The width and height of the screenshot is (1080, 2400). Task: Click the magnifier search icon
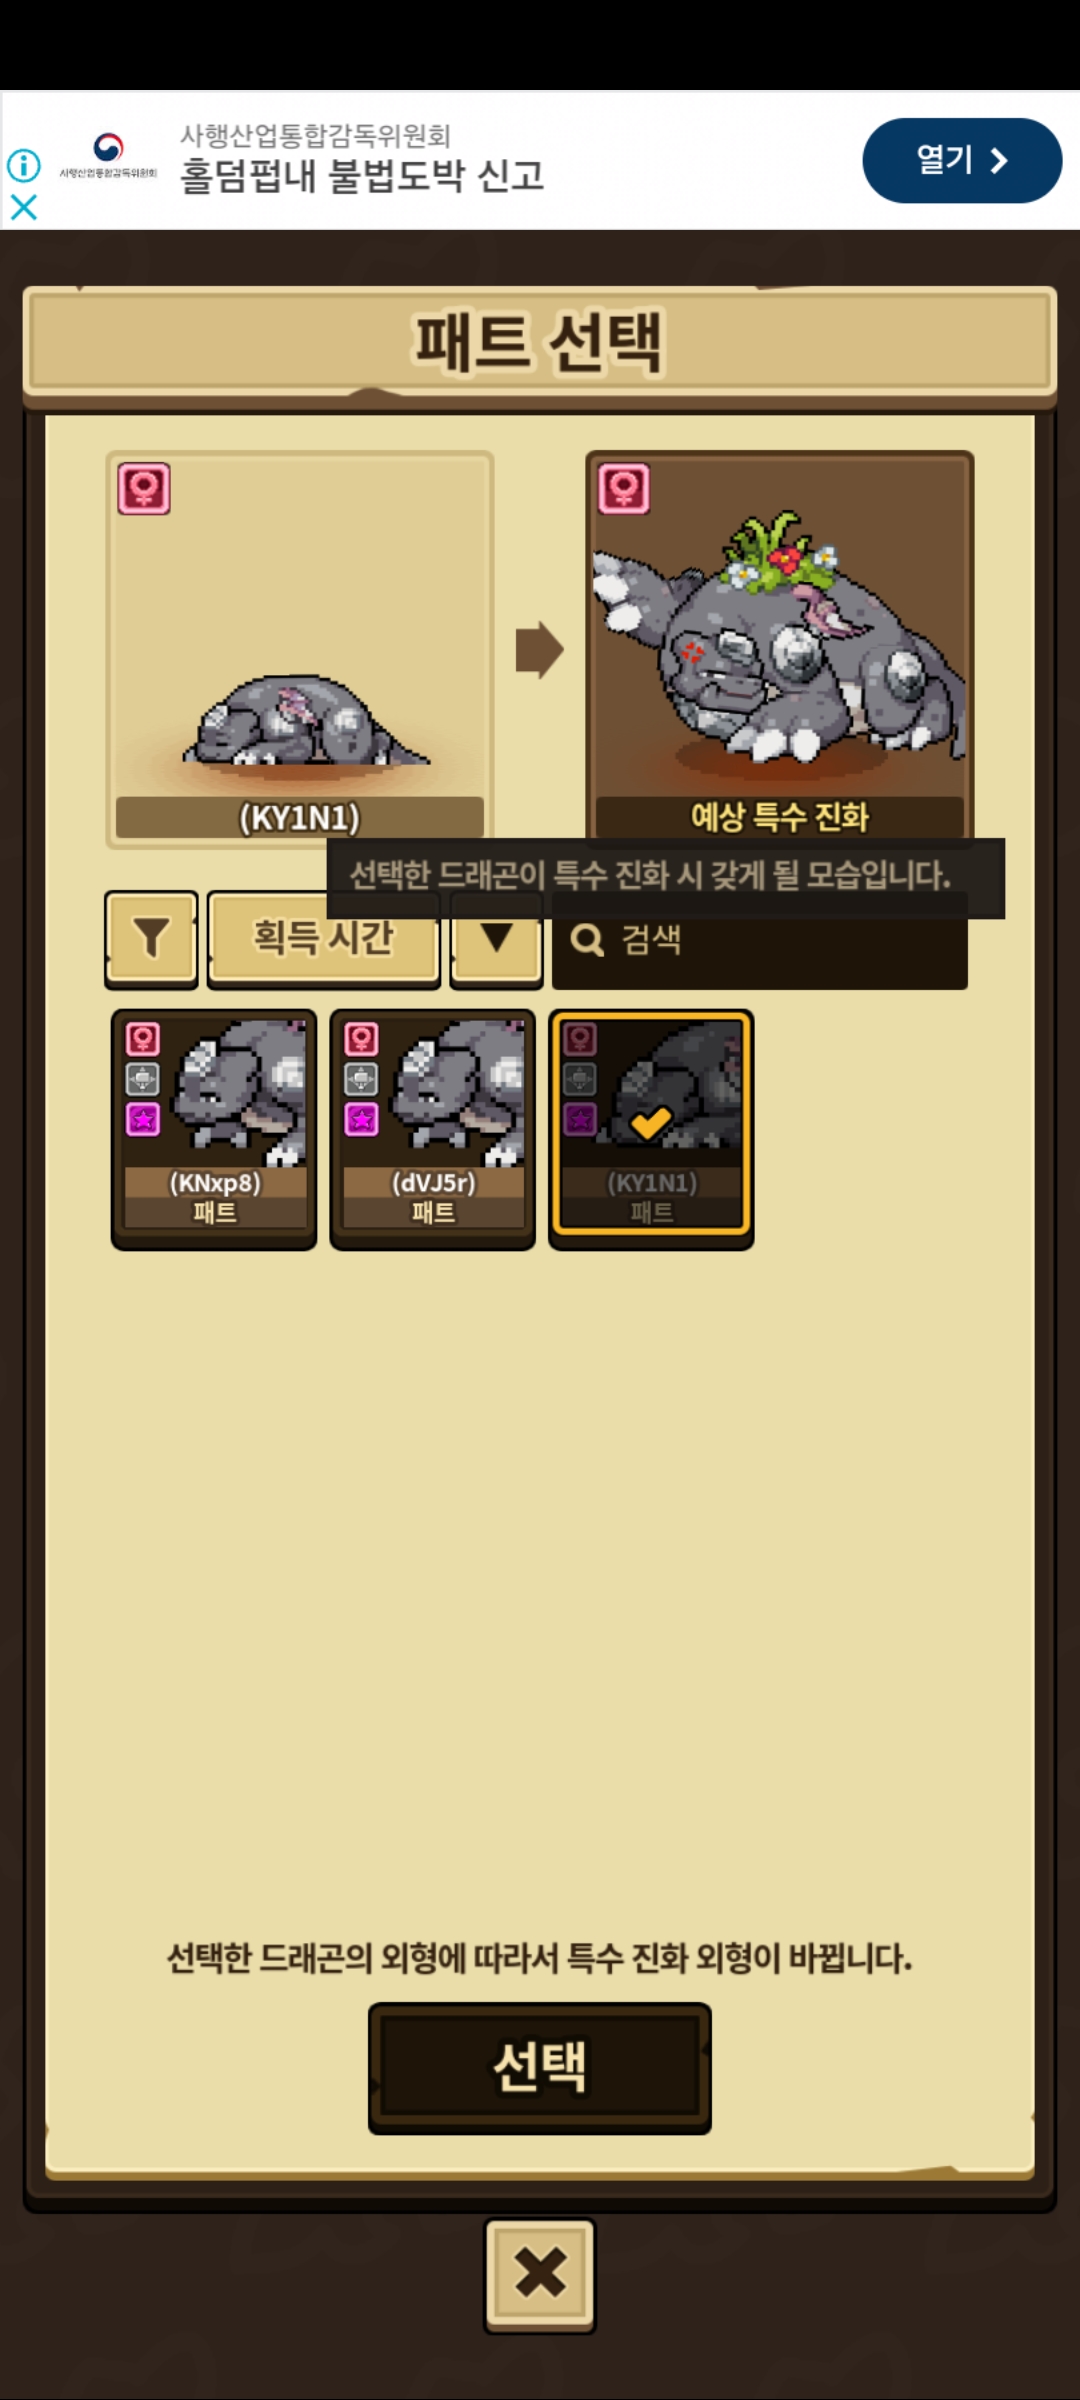click(587, 940)
